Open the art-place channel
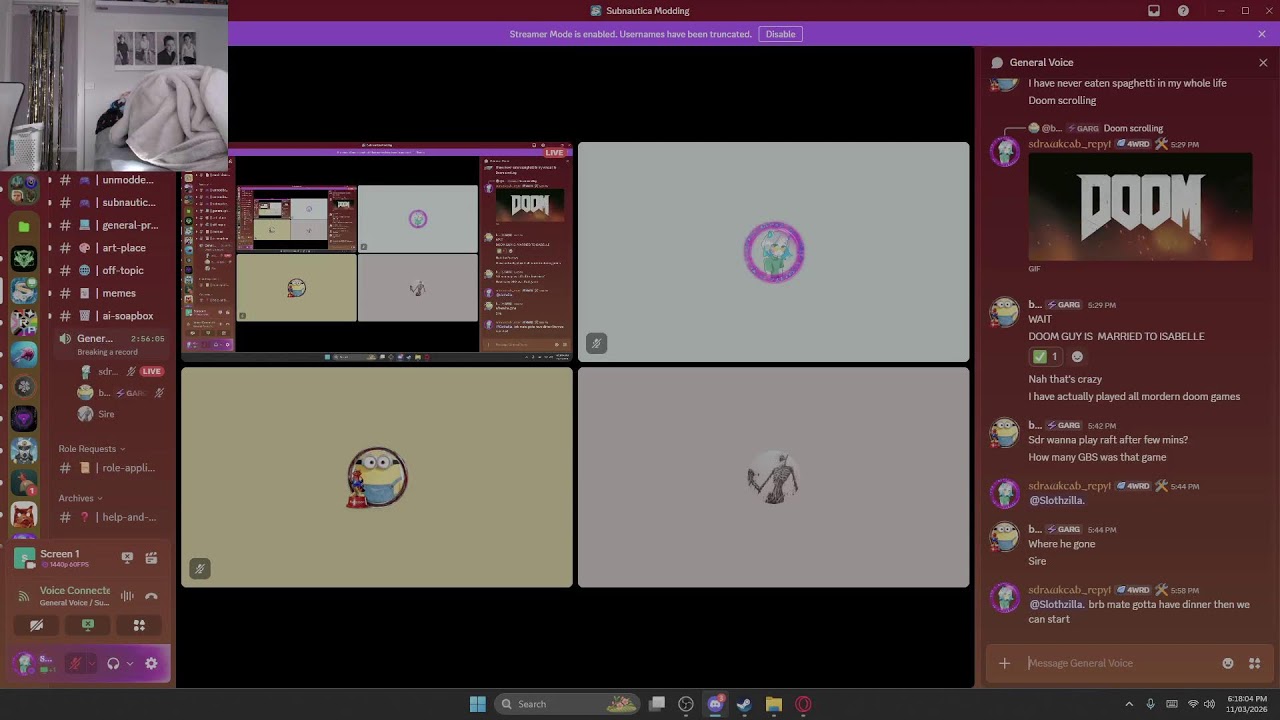The image size is (1280, 720). pos(109,248)
